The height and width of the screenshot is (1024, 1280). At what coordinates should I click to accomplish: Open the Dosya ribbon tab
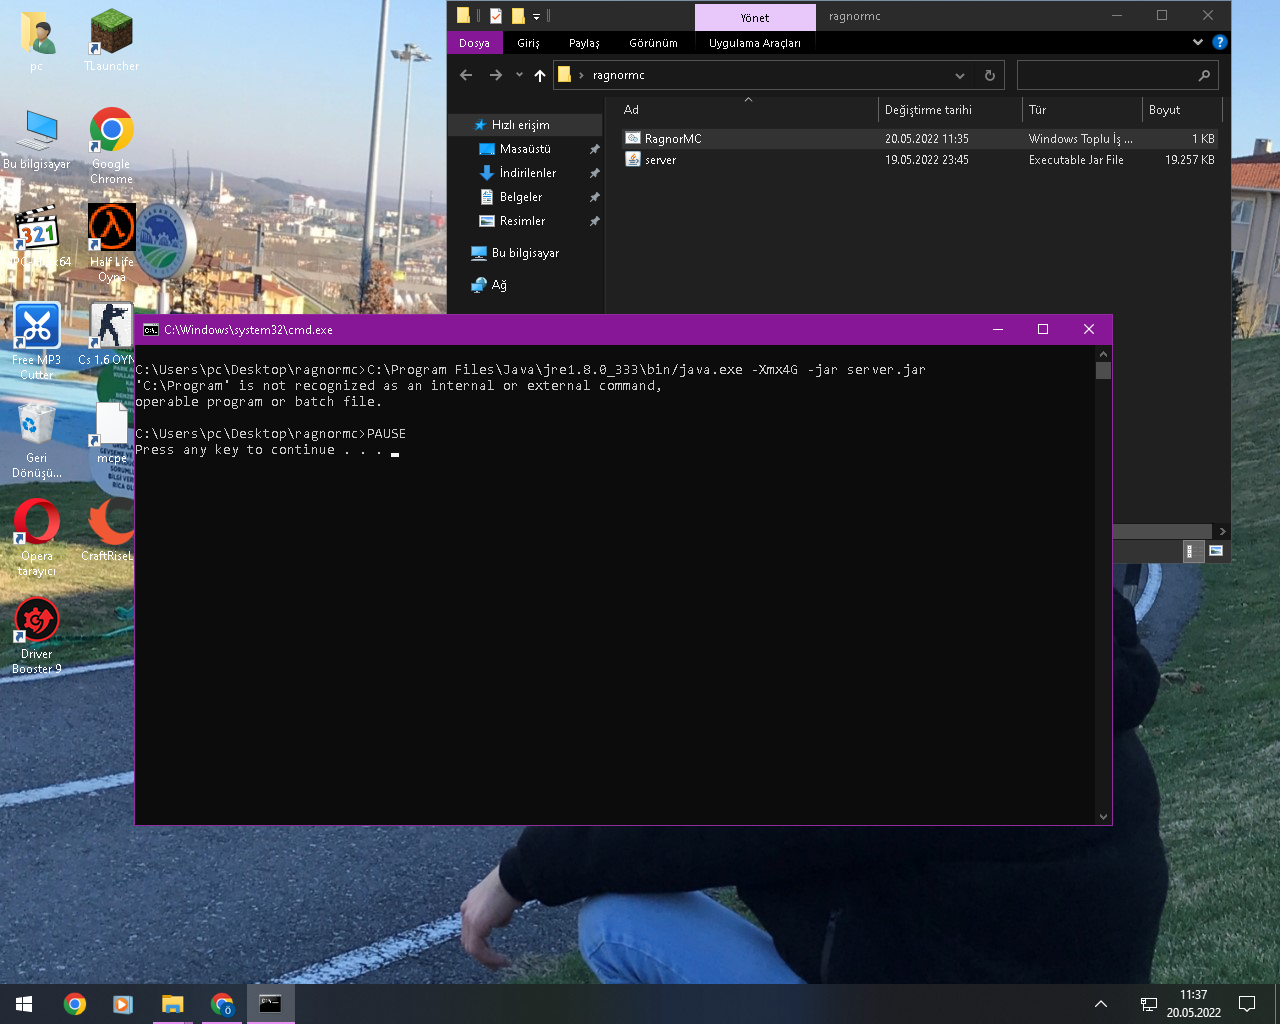tap(474, 43)
